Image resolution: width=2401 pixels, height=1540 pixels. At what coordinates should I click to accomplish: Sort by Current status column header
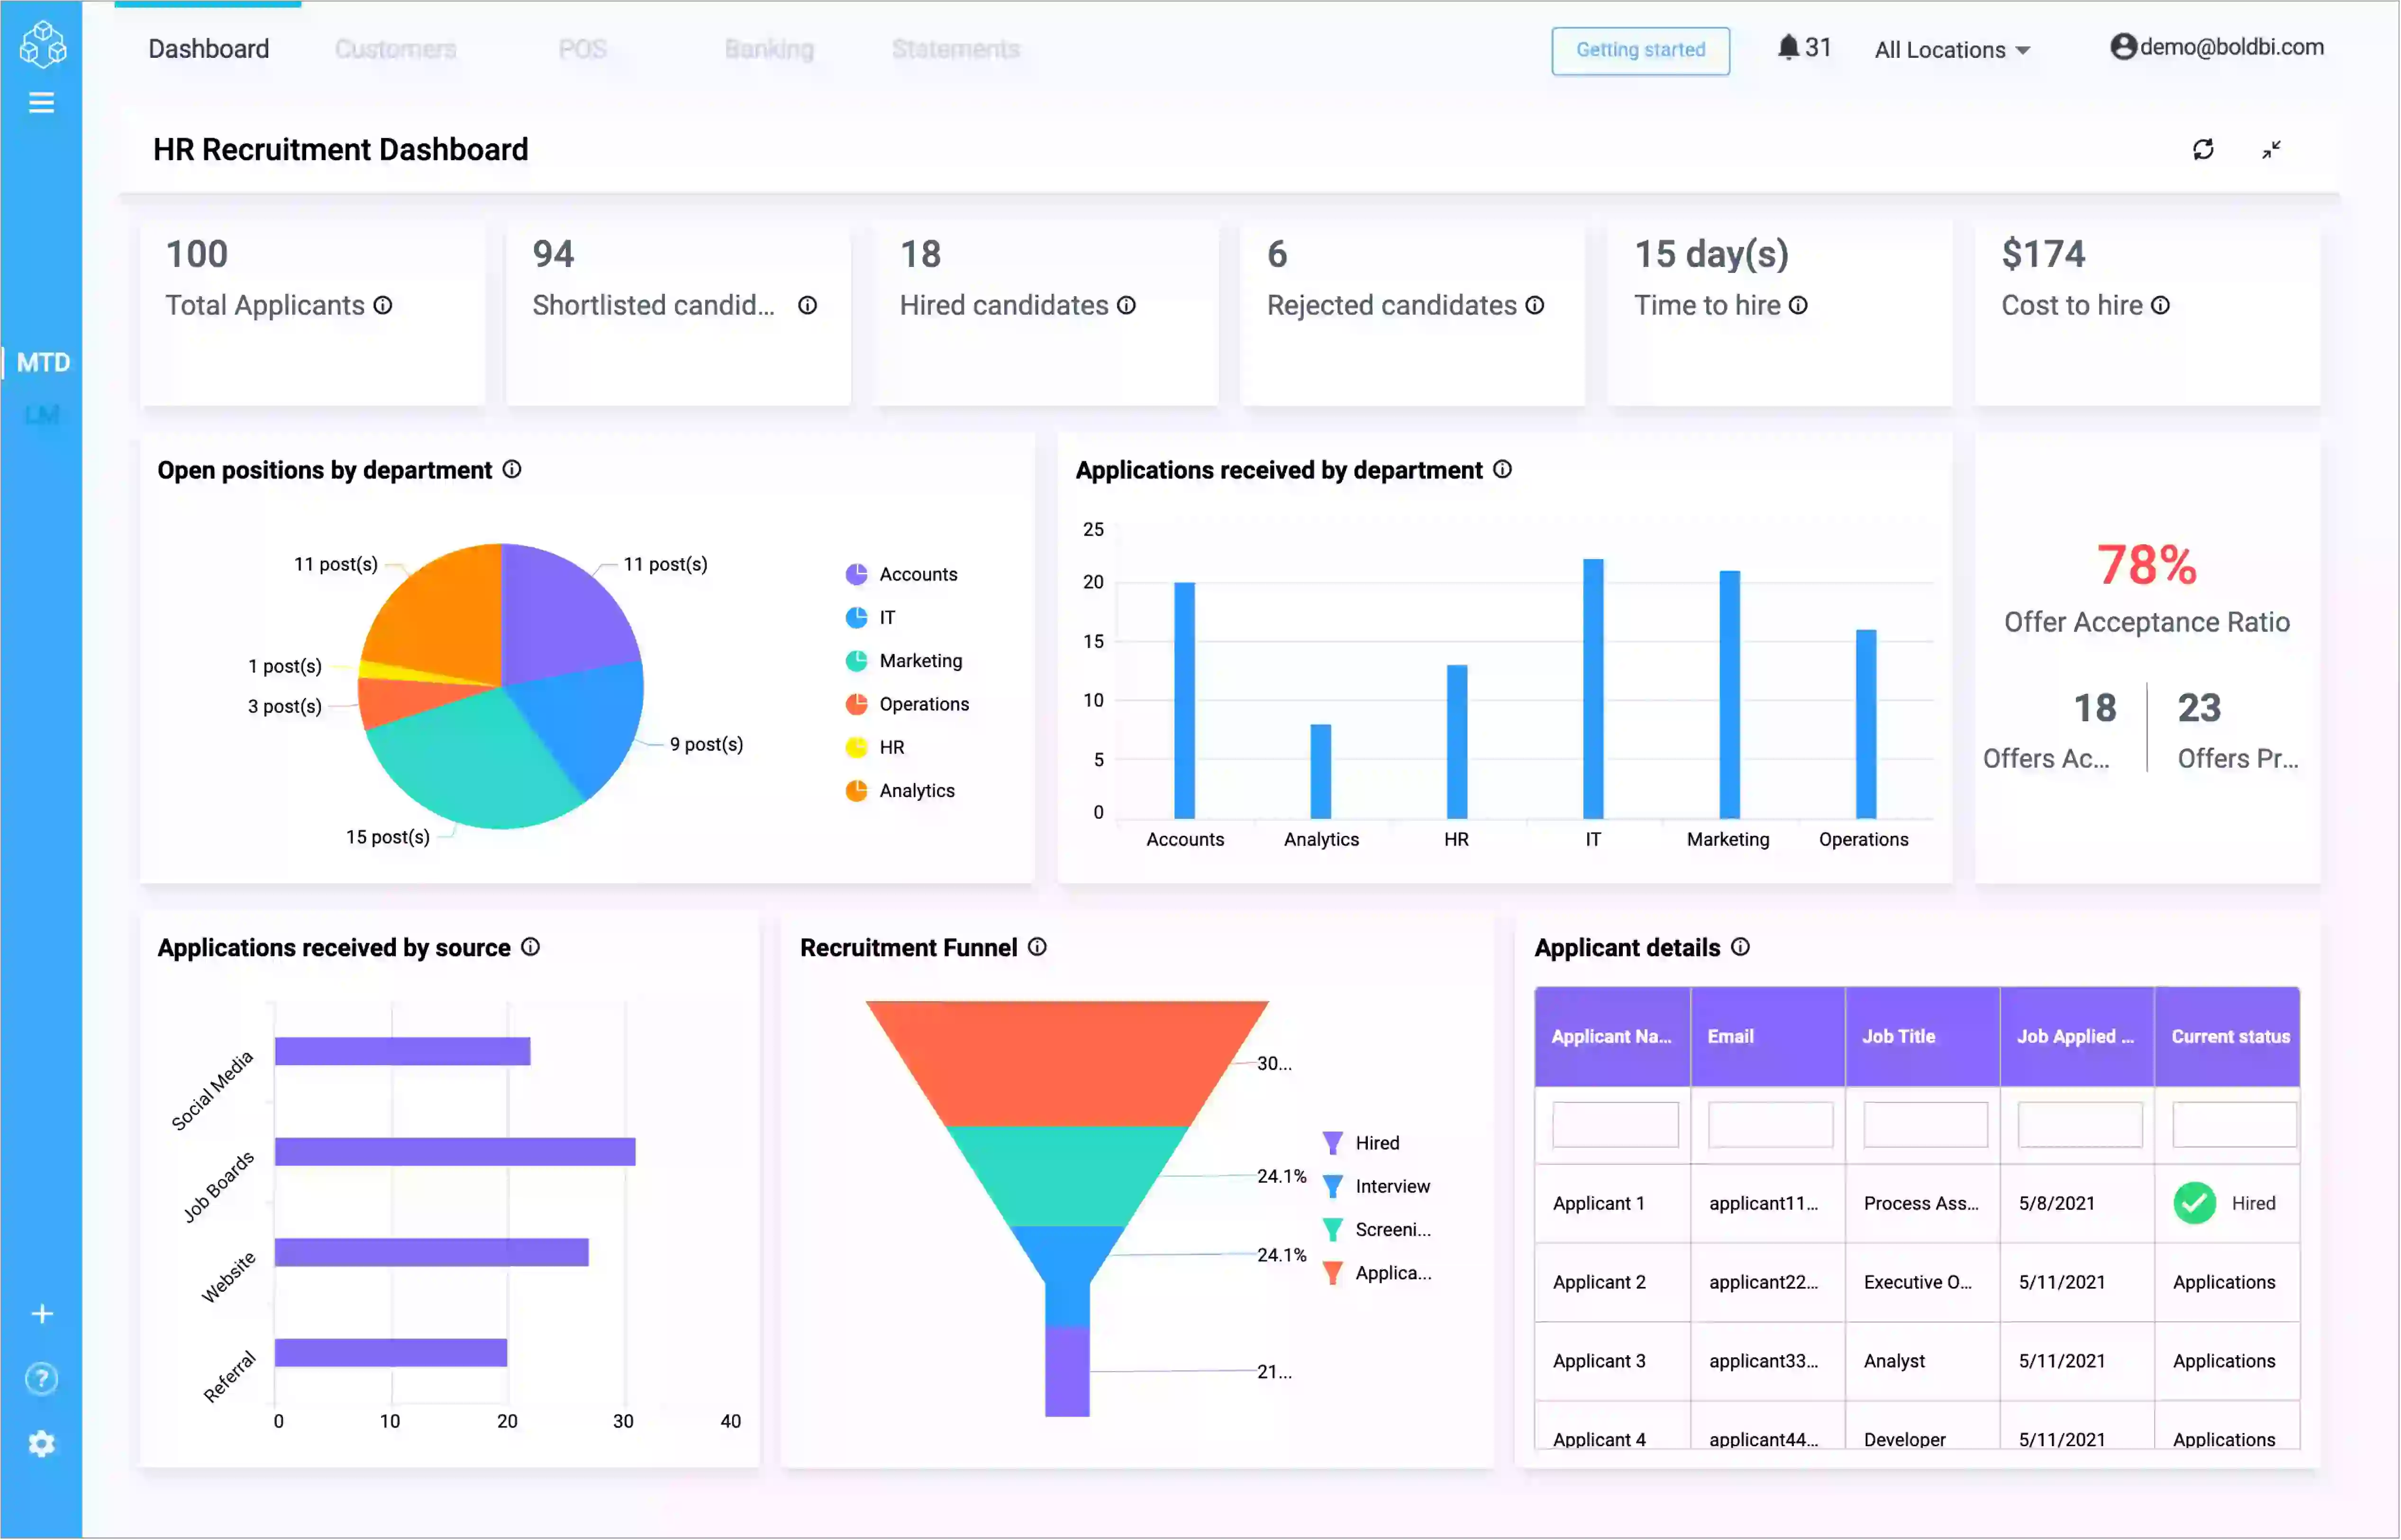[2229, 1037]
